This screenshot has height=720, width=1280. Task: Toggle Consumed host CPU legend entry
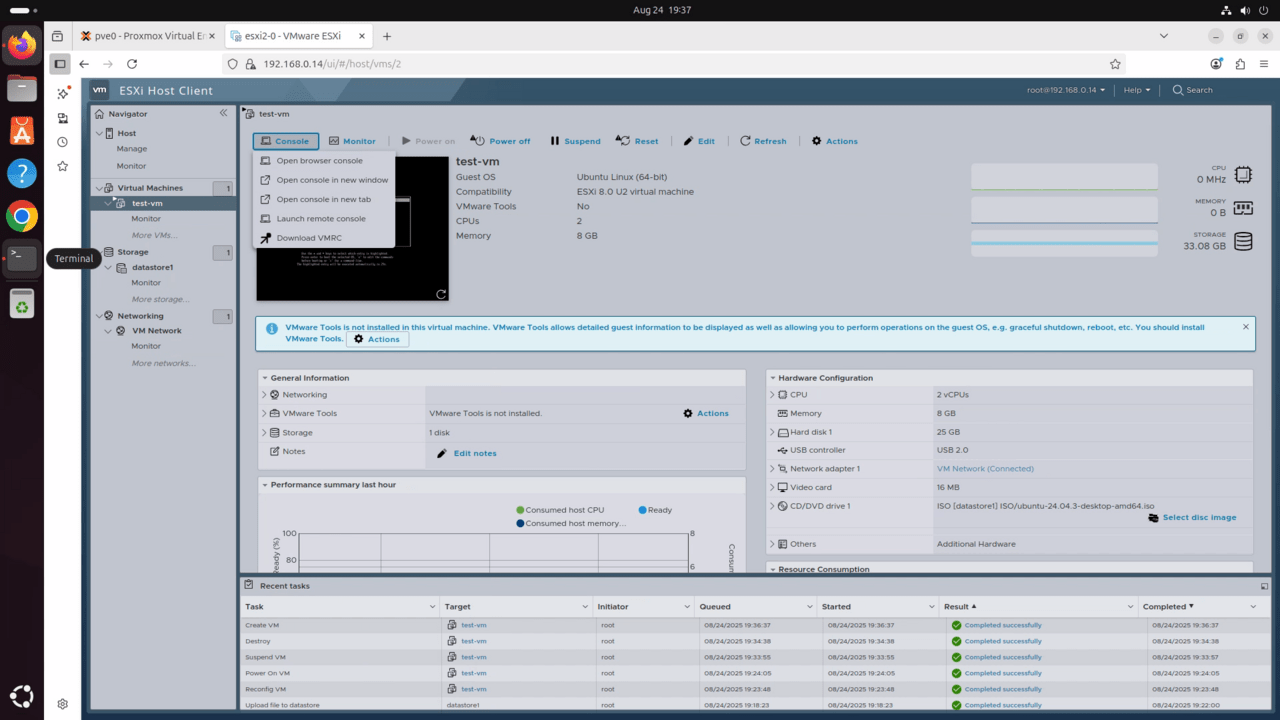[x=560, y=510]
